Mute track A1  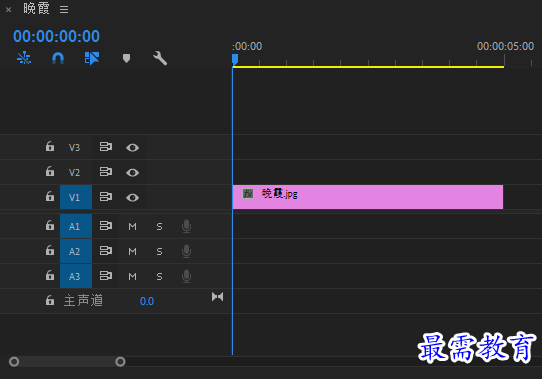pos(132,227)
